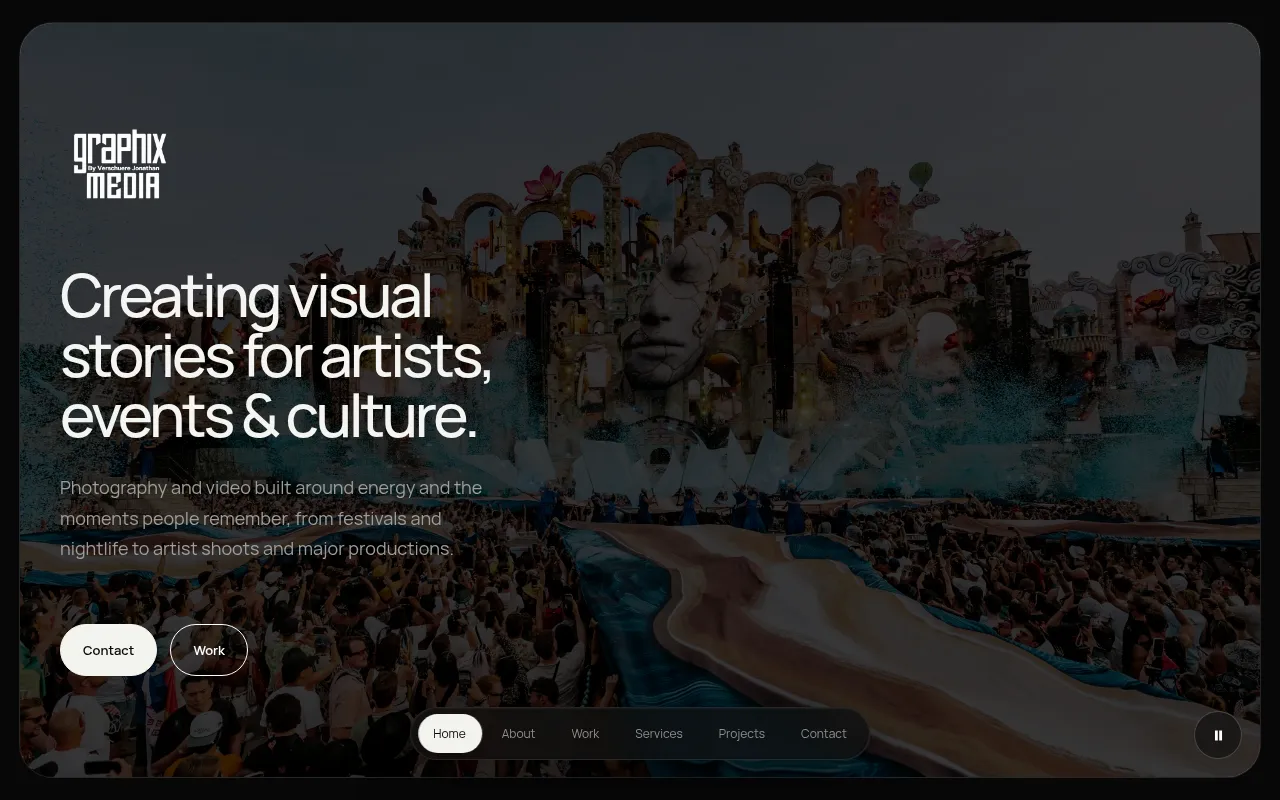Viewport: 1280px width, 800px height.
Task: Select the Home nav item
Action: (449, 733)
